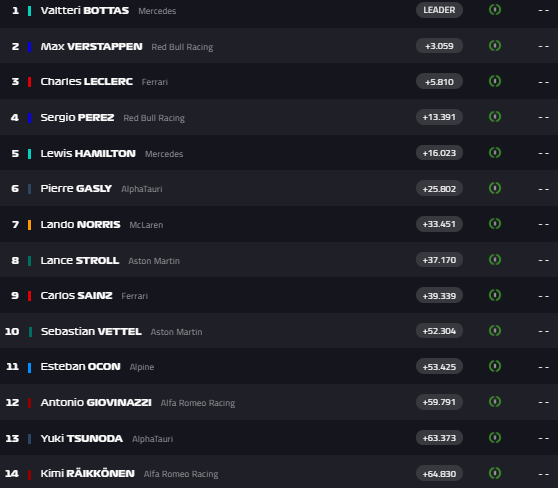Viewport: 558px width, 488px height.
Task: Open Antonio GIOVINAZZI driver entry
Action: click(96, 403)
